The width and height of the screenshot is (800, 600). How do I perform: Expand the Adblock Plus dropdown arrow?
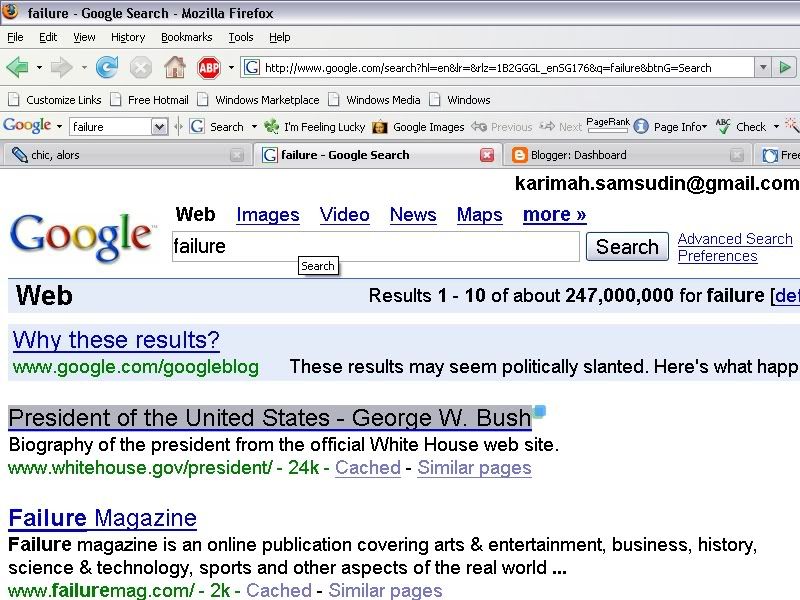click(x=231, y=68)
